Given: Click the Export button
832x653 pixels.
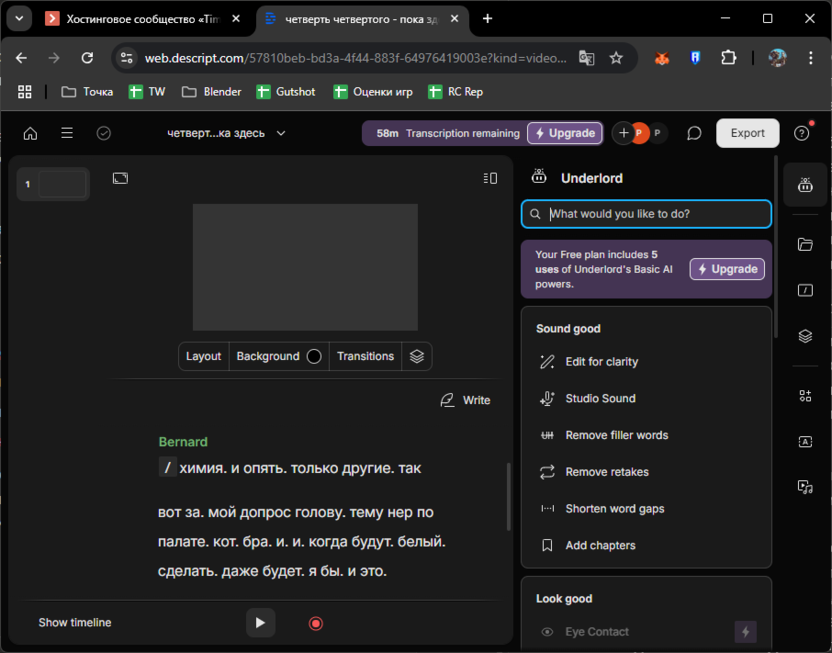Looking at the screenshot, I should click(x=747, y=133).
